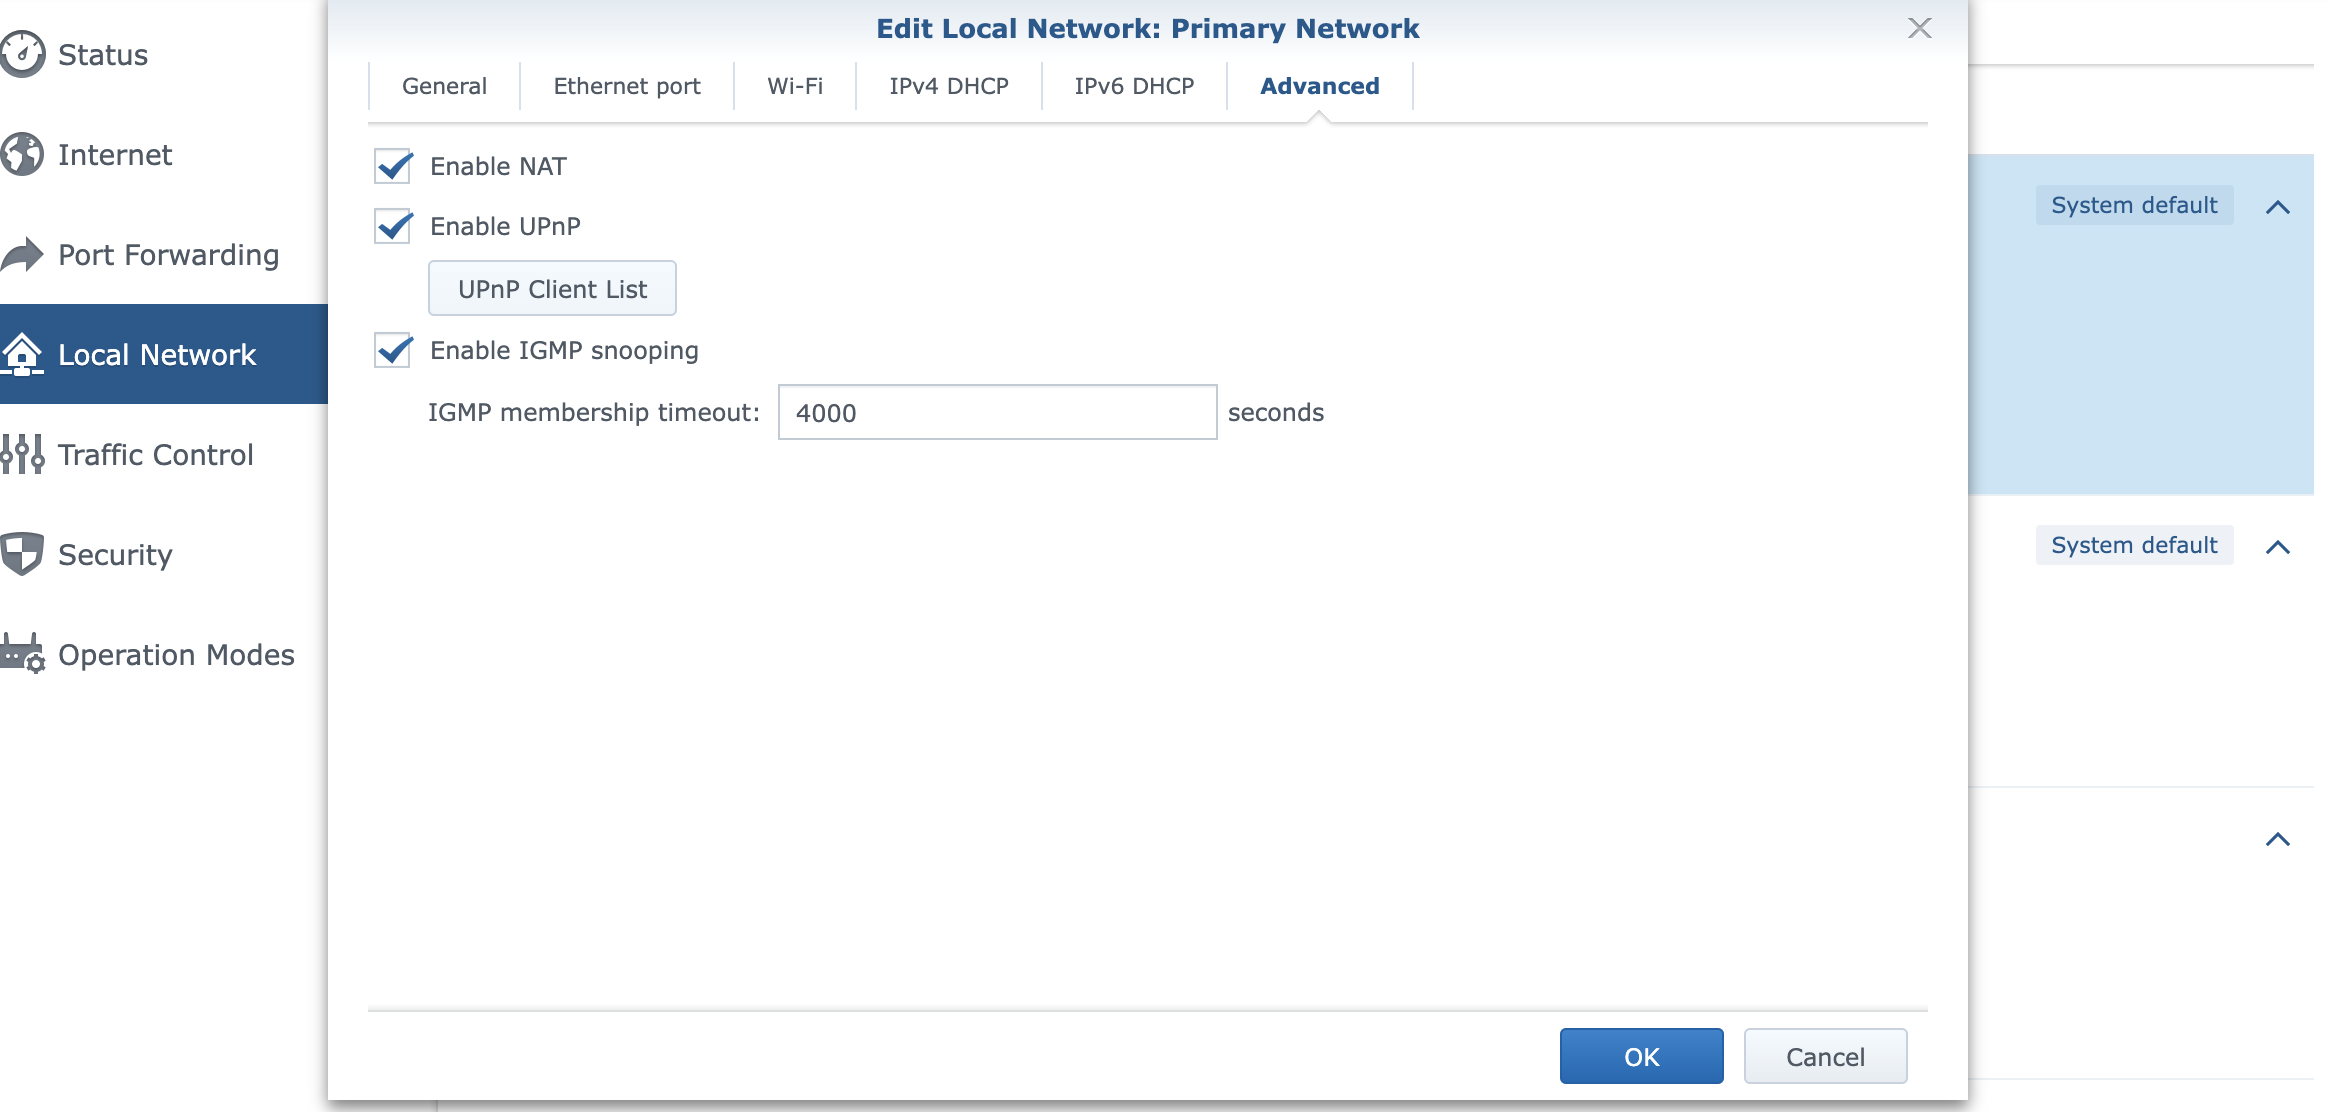Uncheck the Enable NAT checkbox
The image size is (2328, 1112).
[x=393, y=166]
